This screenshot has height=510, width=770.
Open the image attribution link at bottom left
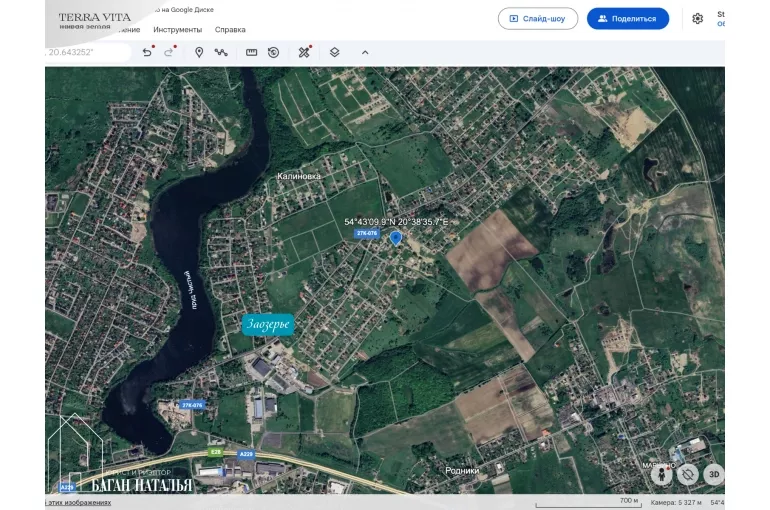(80, 502)
